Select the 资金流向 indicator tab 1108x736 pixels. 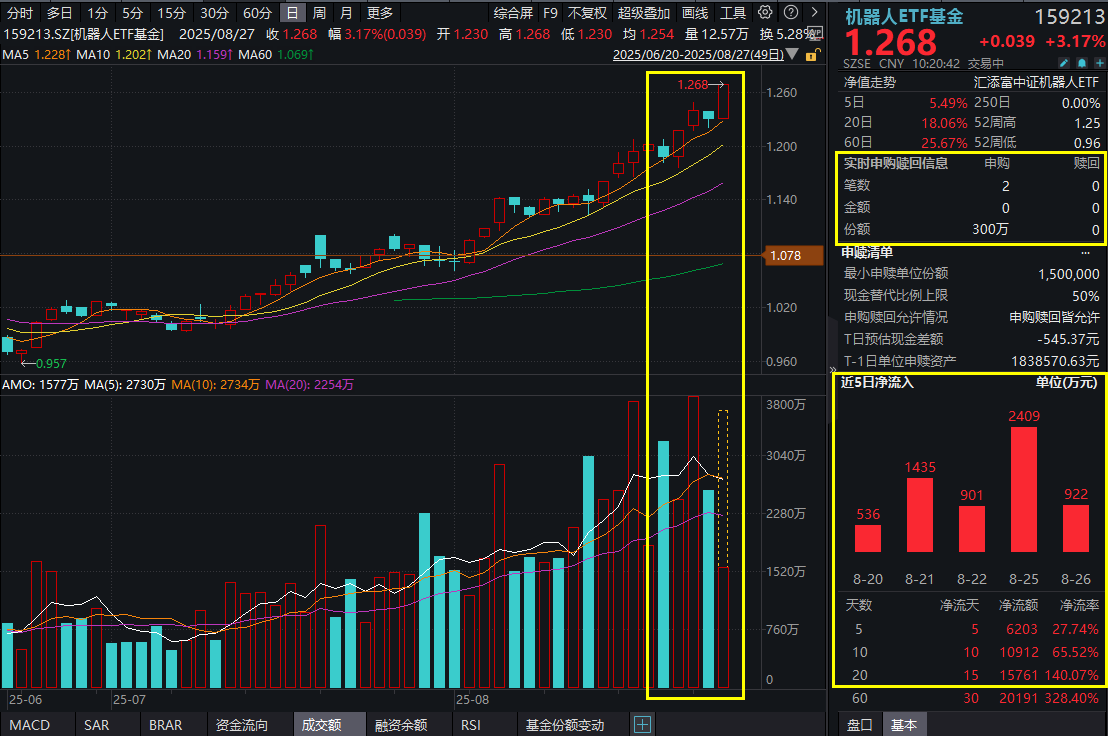pyautogui.click(x=241, y=725)
